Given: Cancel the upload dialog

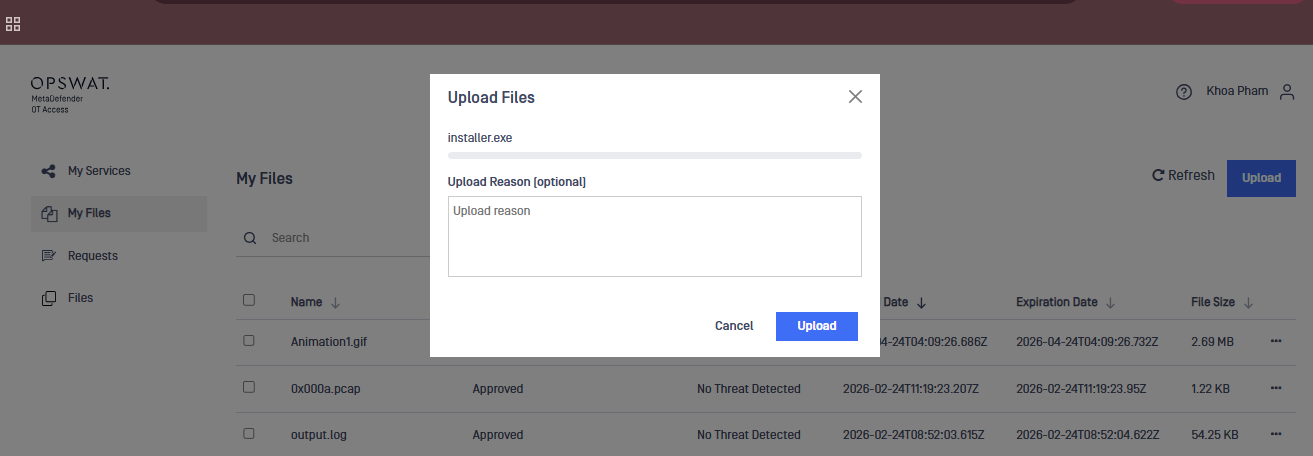Looking at the screenshot, I should (734, 326).
